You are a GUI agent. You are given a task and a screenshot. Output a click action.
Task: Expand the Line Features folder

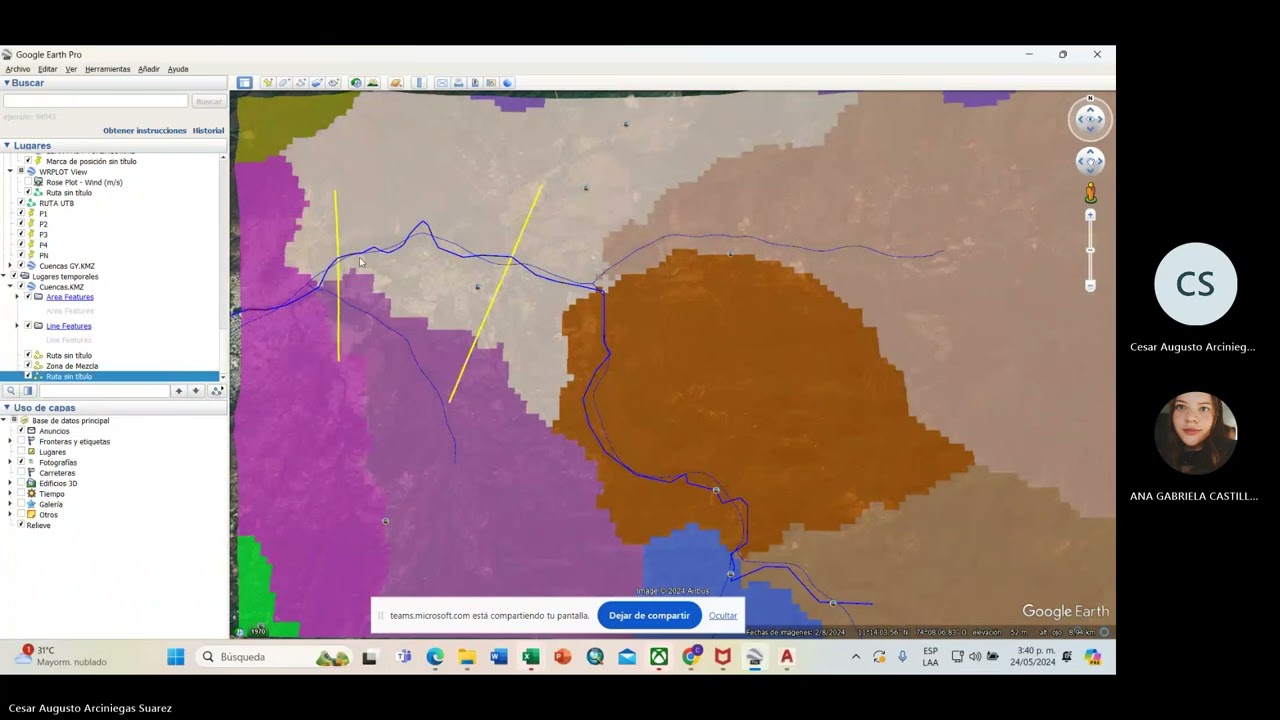(17, 326)
